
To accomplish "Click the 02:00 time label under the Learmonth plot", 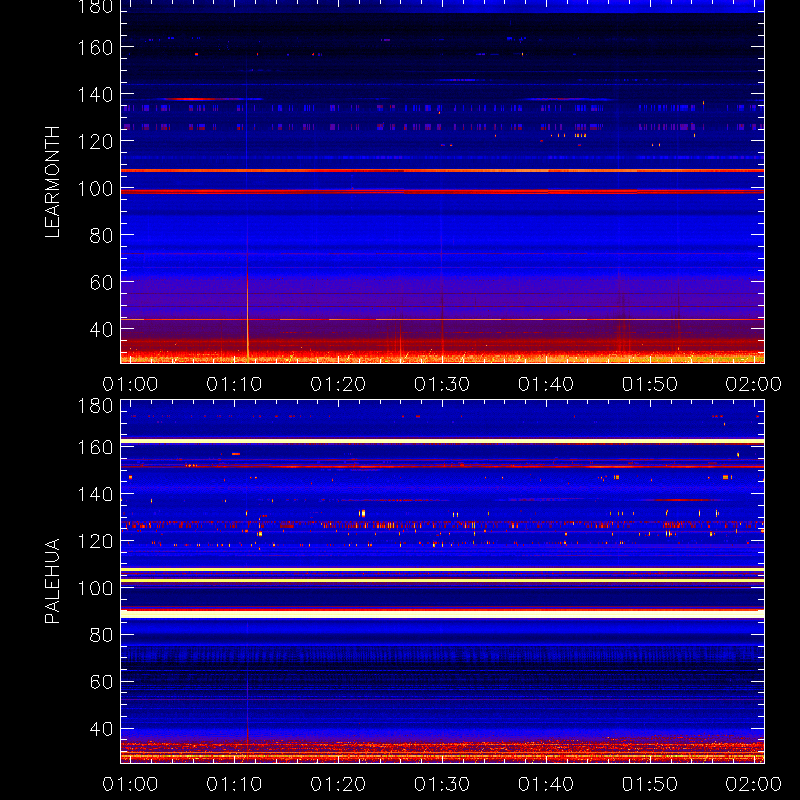I will pos(754,384).
